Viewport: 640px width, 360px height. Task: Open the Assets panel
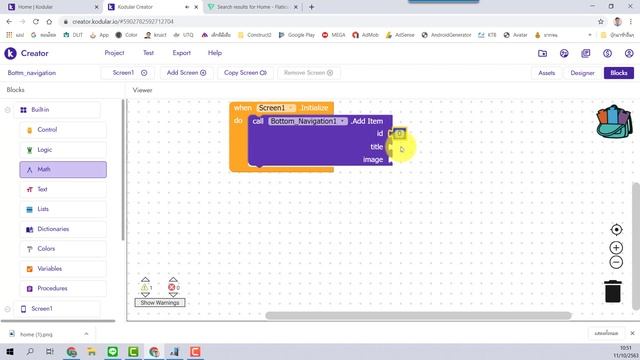[547, 73]
